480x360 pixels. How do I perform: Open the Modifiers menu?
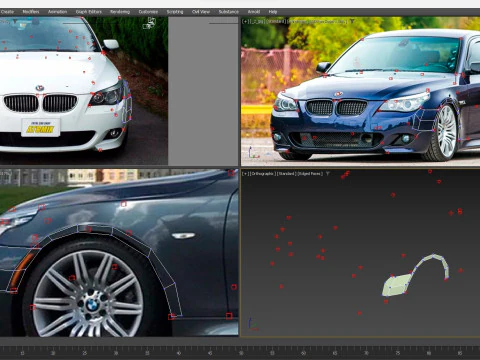pyautogui.click(x=31, y=12)
